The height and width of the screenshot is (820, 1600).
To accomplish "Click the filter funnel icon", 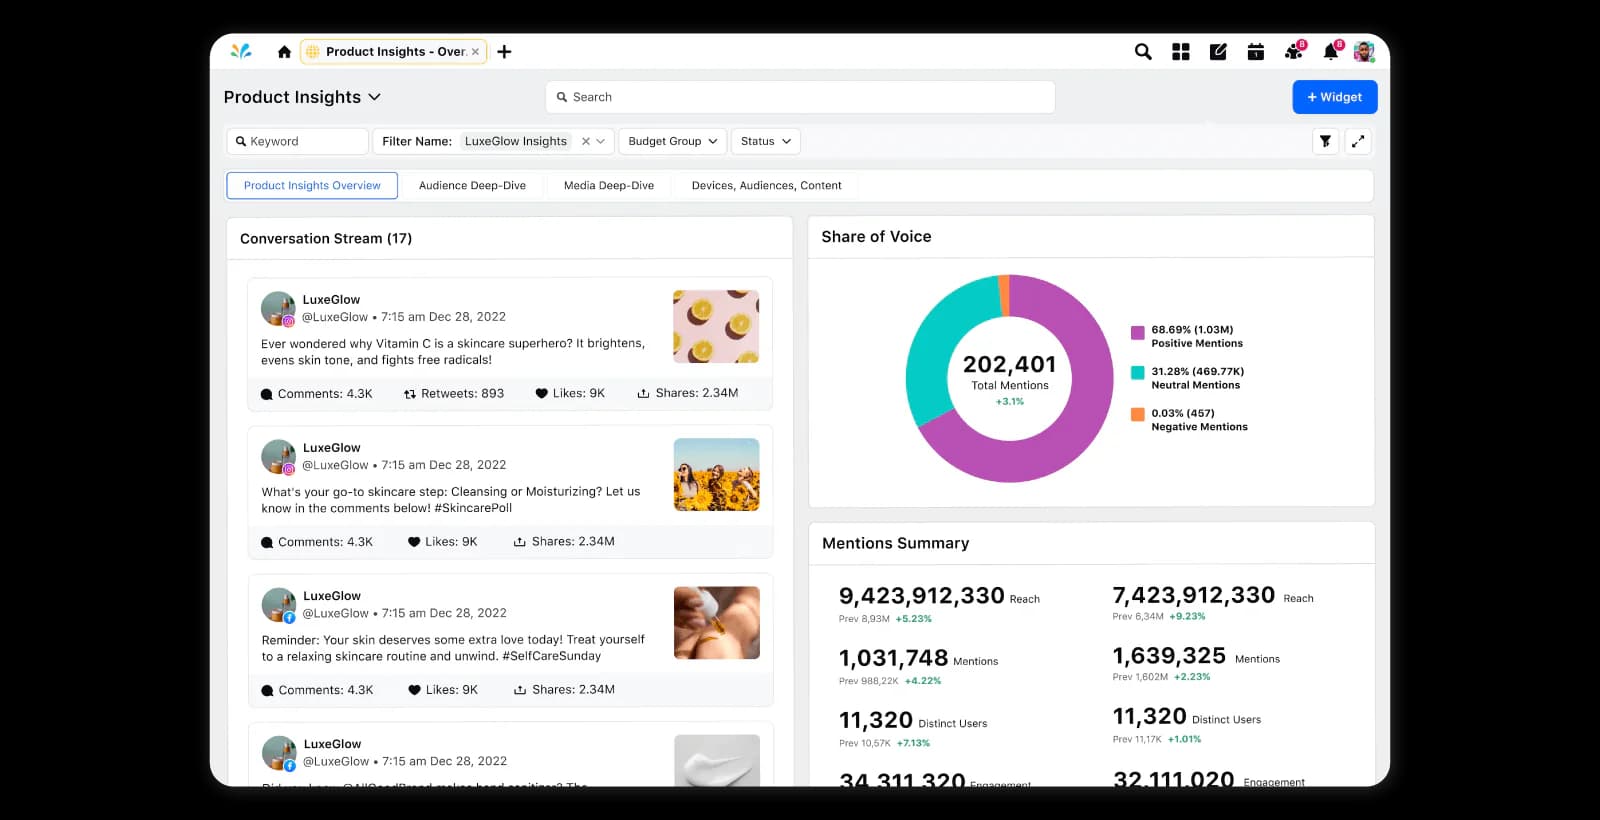I will [x=1325, y=141].
